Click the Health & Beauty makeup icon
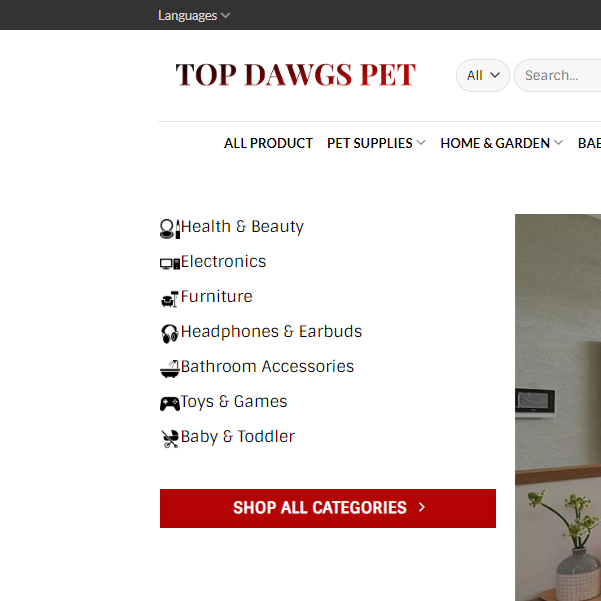This screenshot has width=601, height=601. click(x=170, y=229)
